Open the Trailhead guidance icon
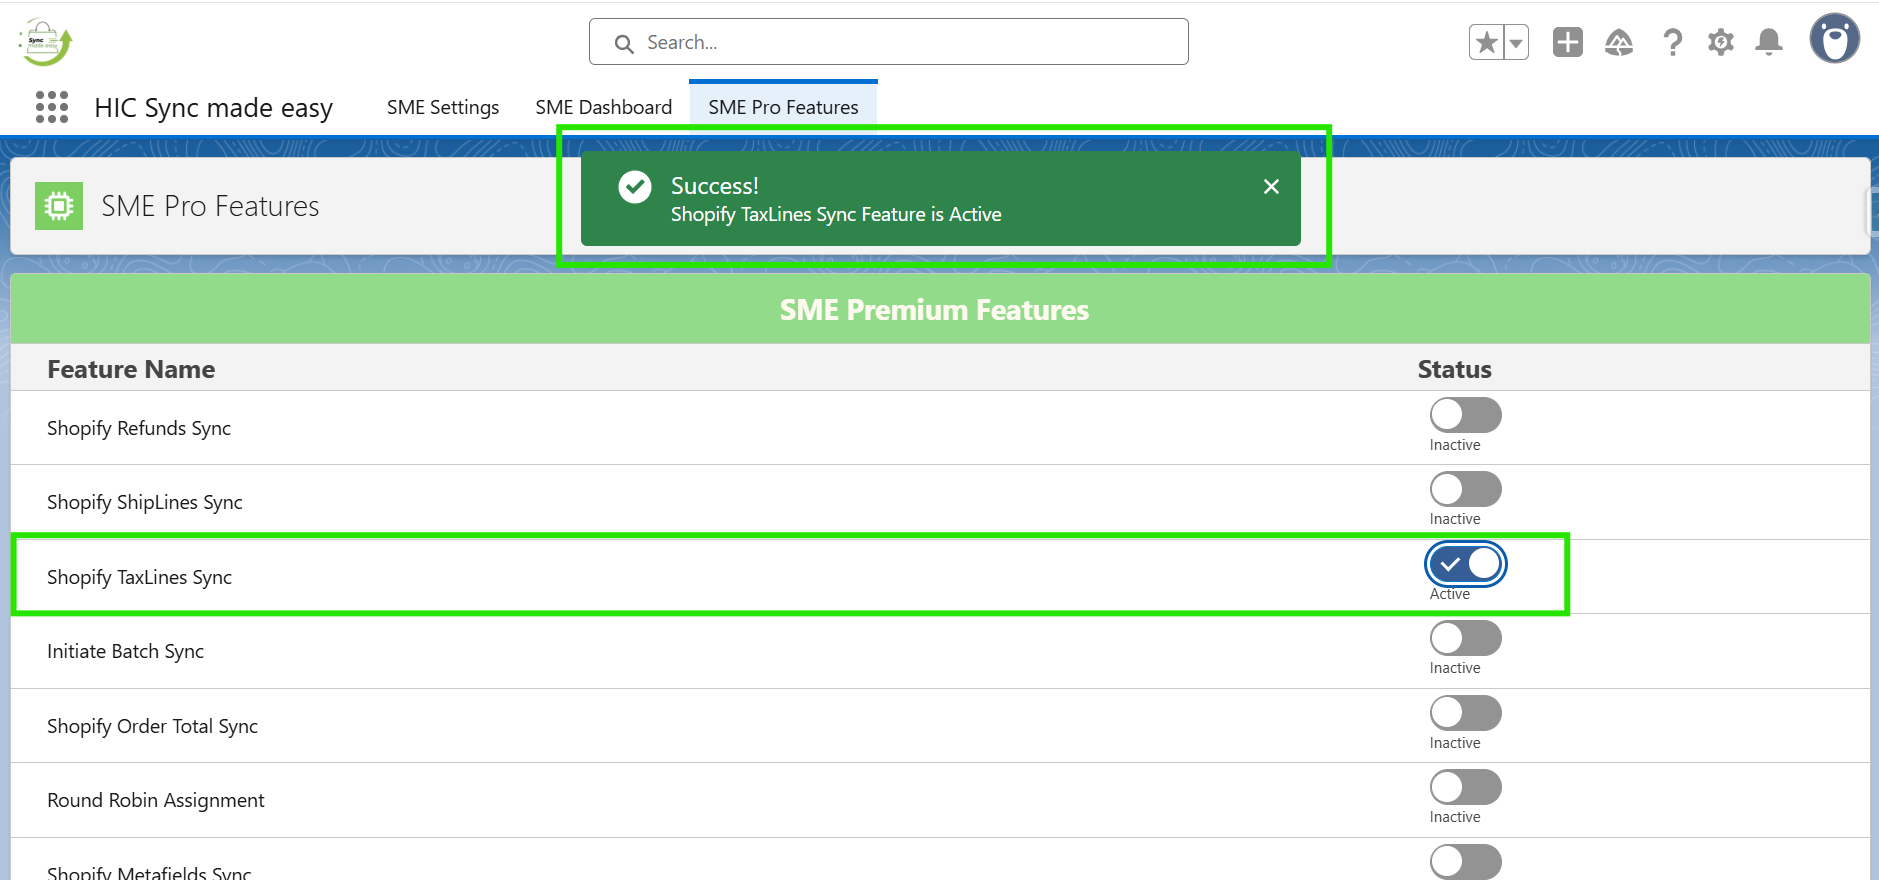 pos(1618,42)
